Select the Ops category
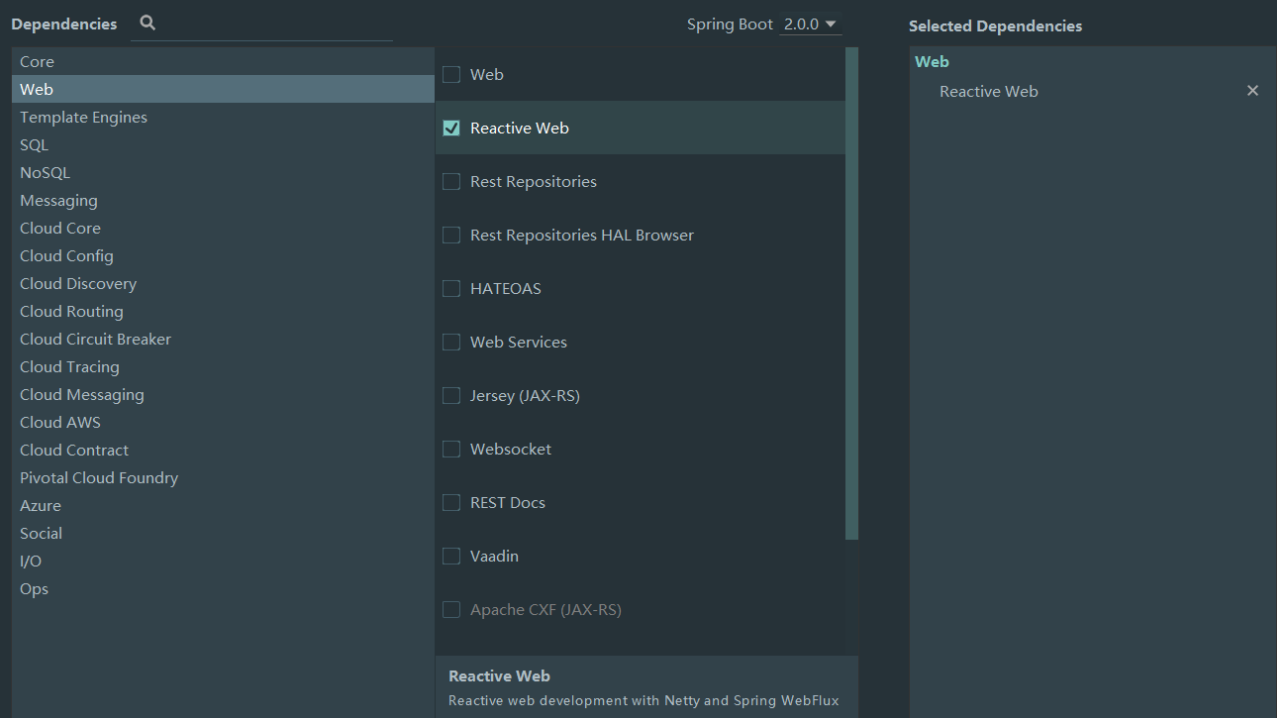Viewport: 1277px width, 718px height. (223, 589)
